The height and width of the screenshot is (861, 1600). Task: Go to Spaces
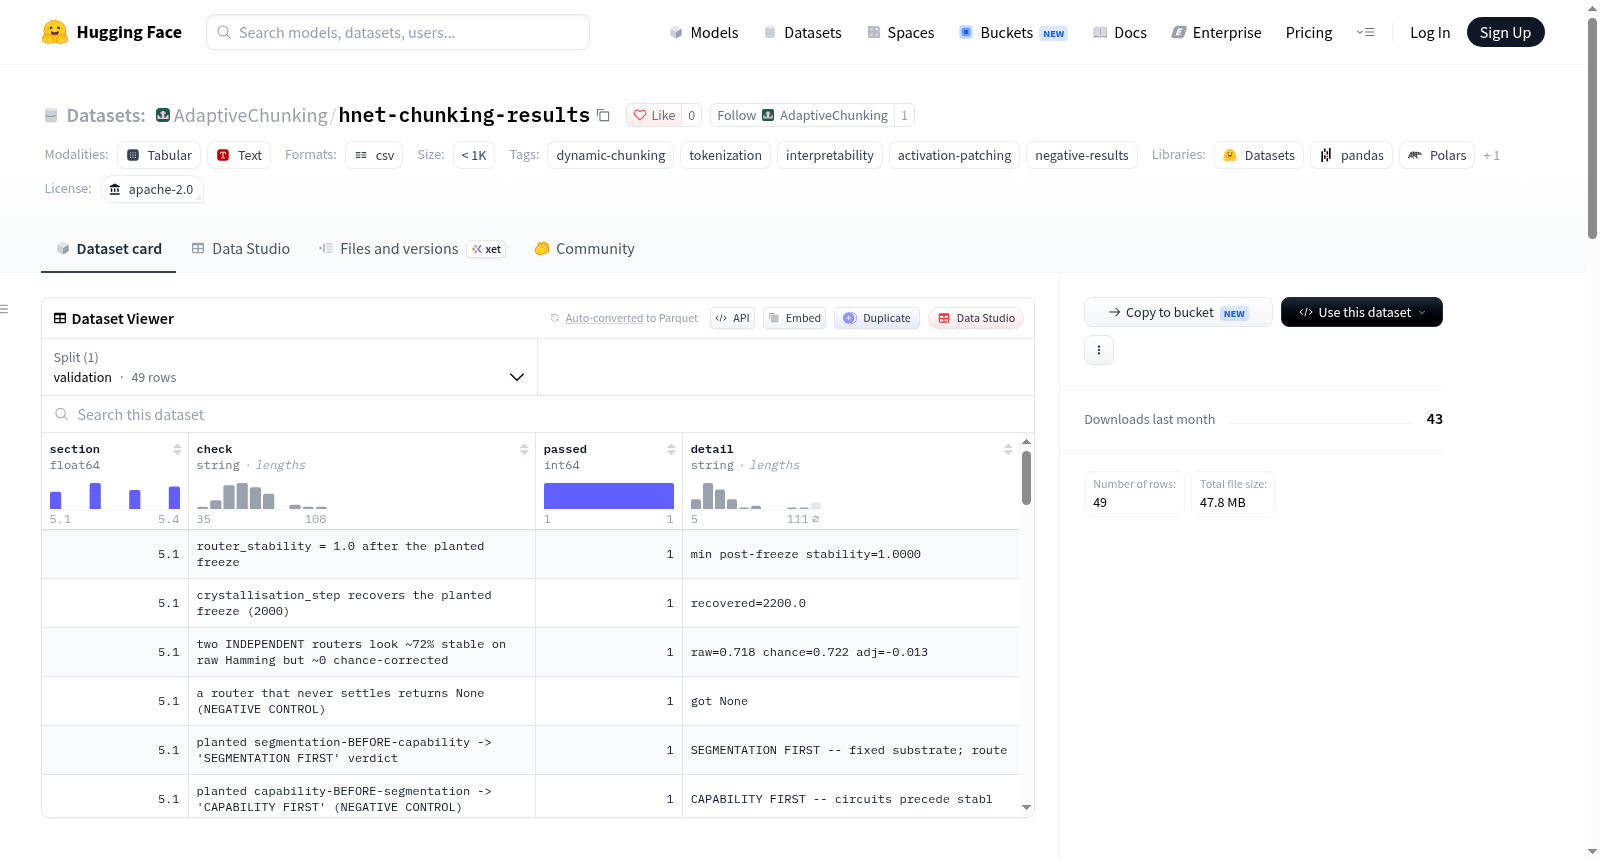click(901, 32)
